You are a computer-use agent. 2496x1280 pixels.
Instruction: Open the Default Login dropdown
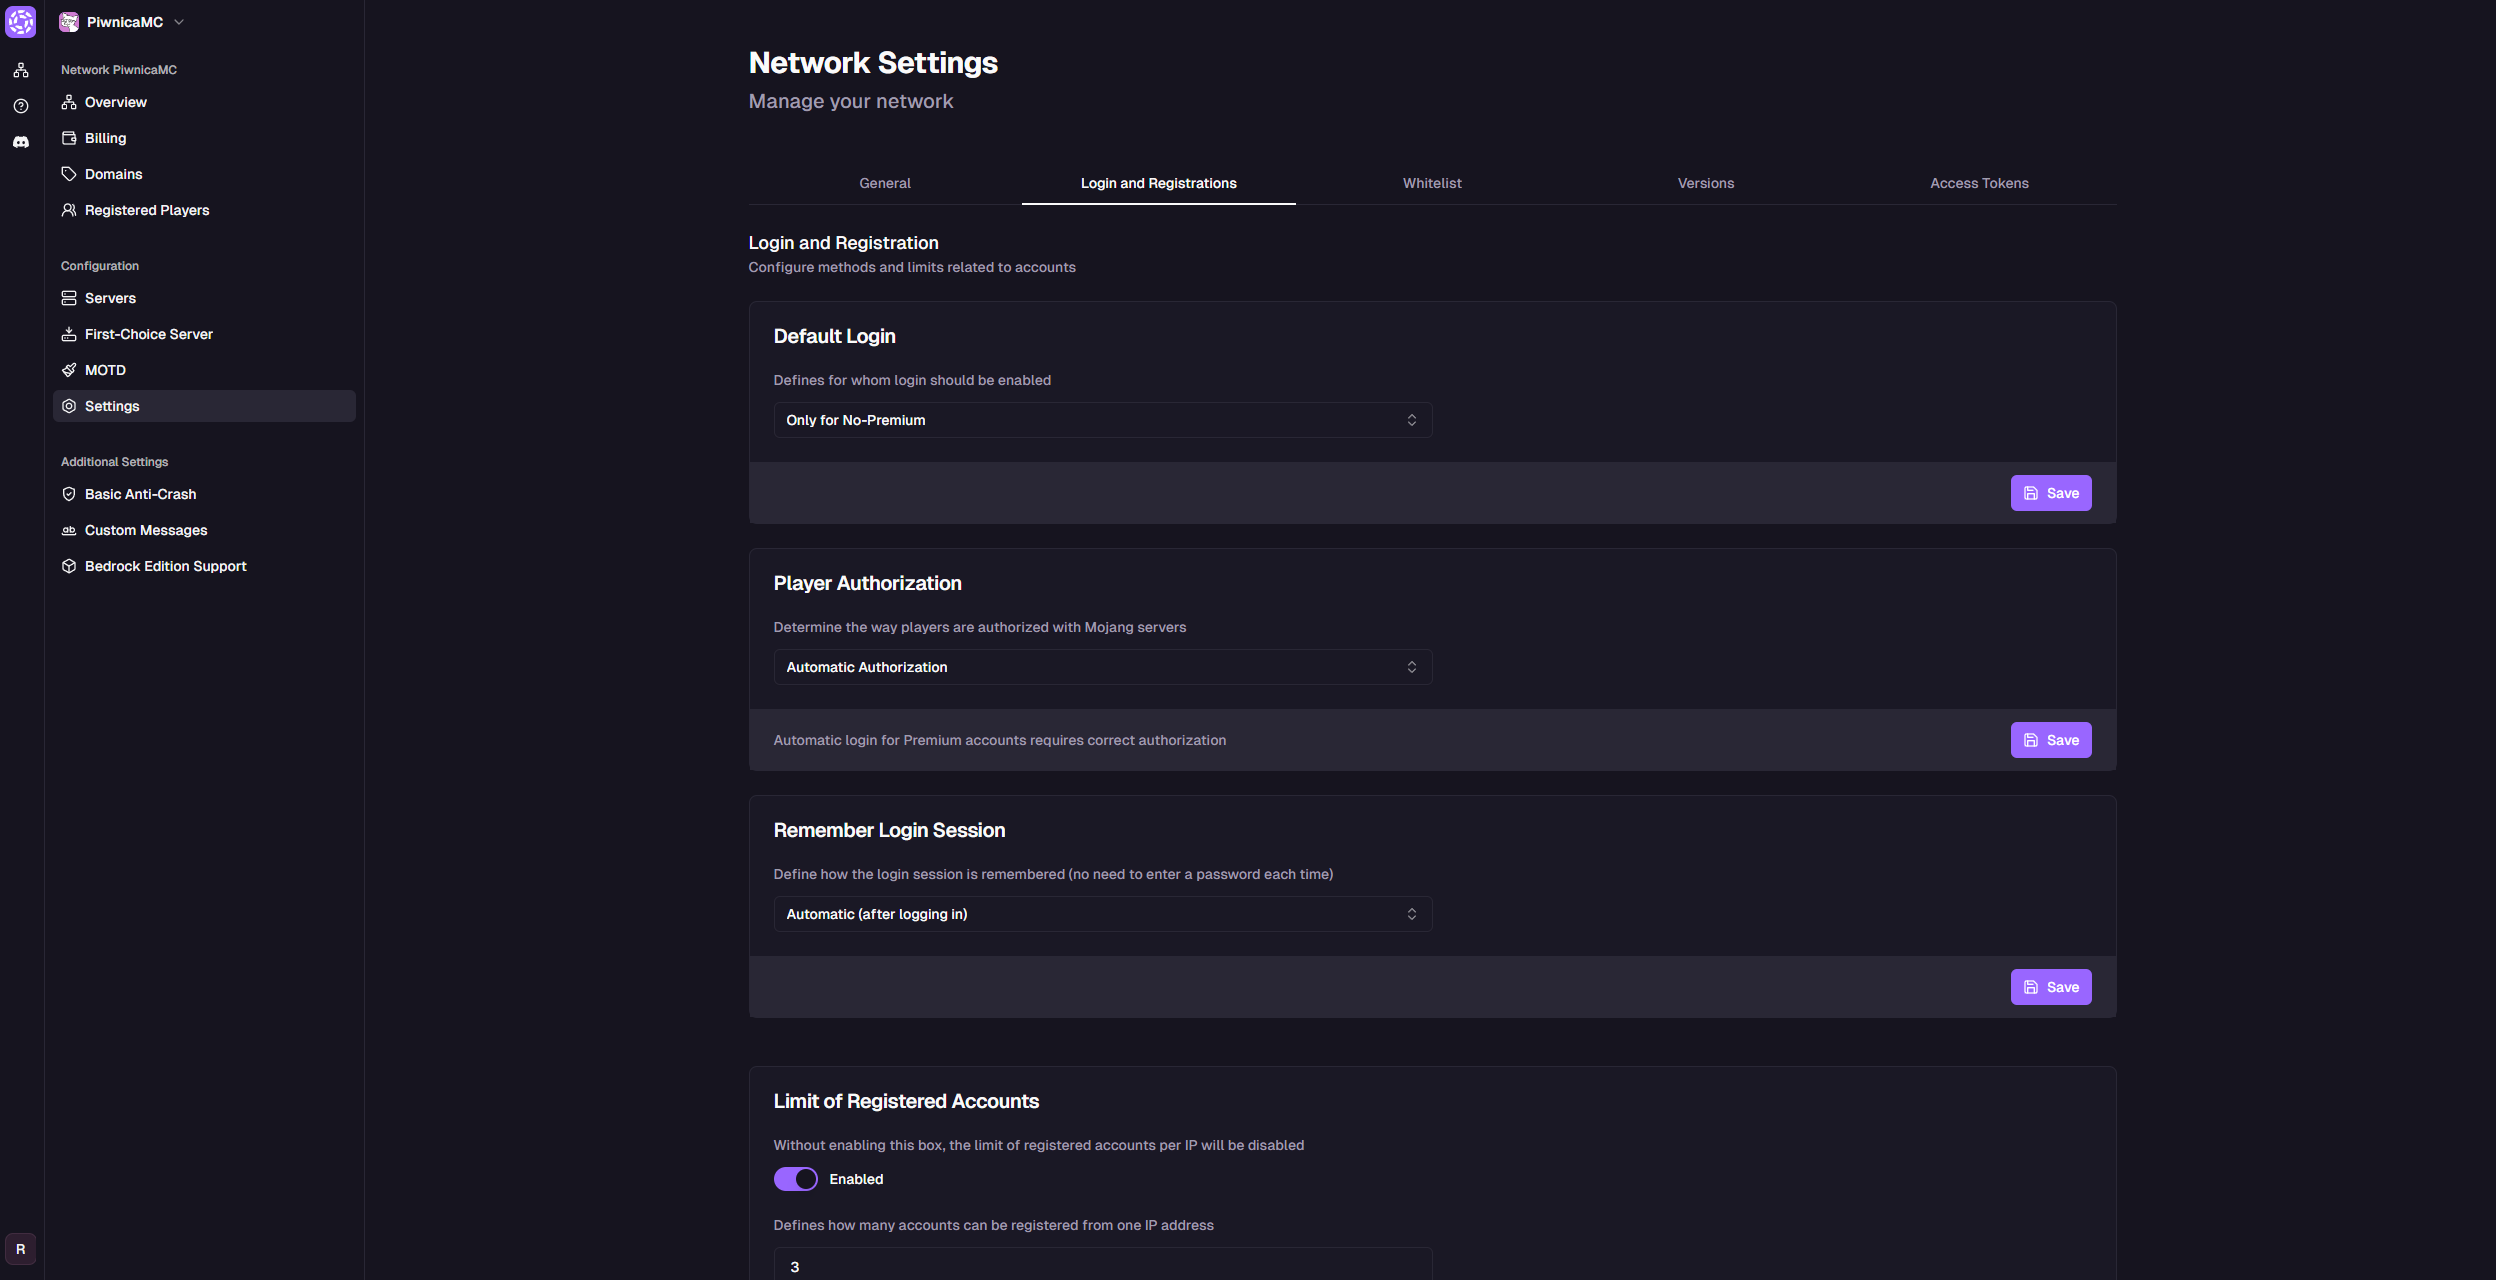1101,420
